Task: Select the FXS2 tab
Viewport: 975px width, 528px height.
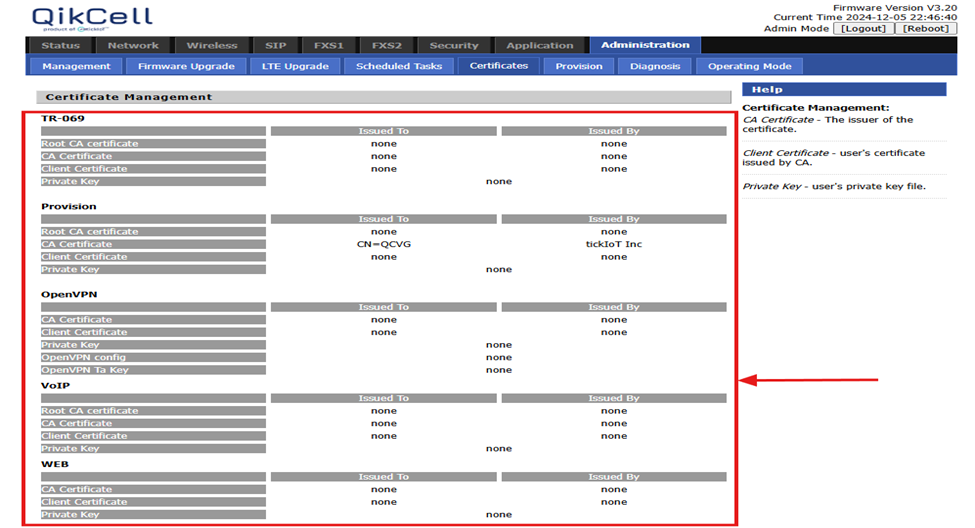Action: pos(385,45)
